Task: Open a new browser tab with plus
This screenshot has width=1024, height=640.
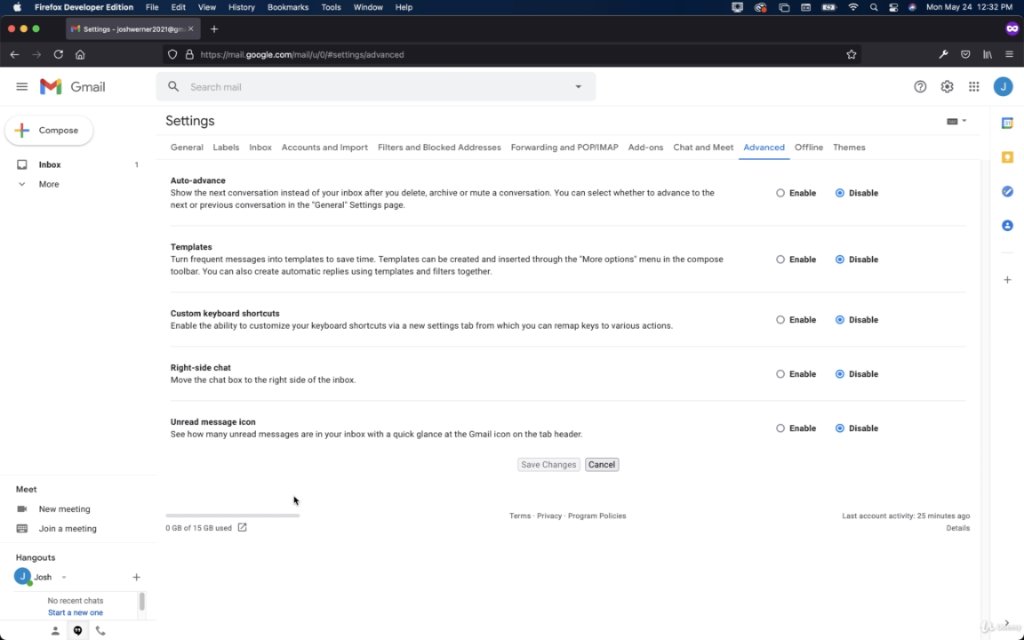Action: point(214,29)
